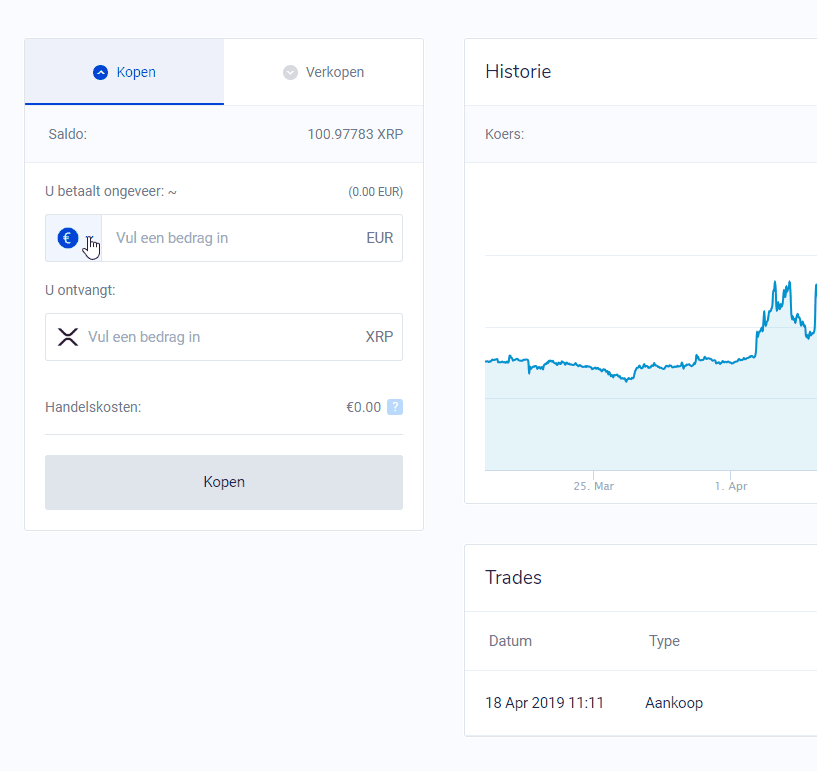Click the Saldo value 100.97783 XRP

[355, 134]
